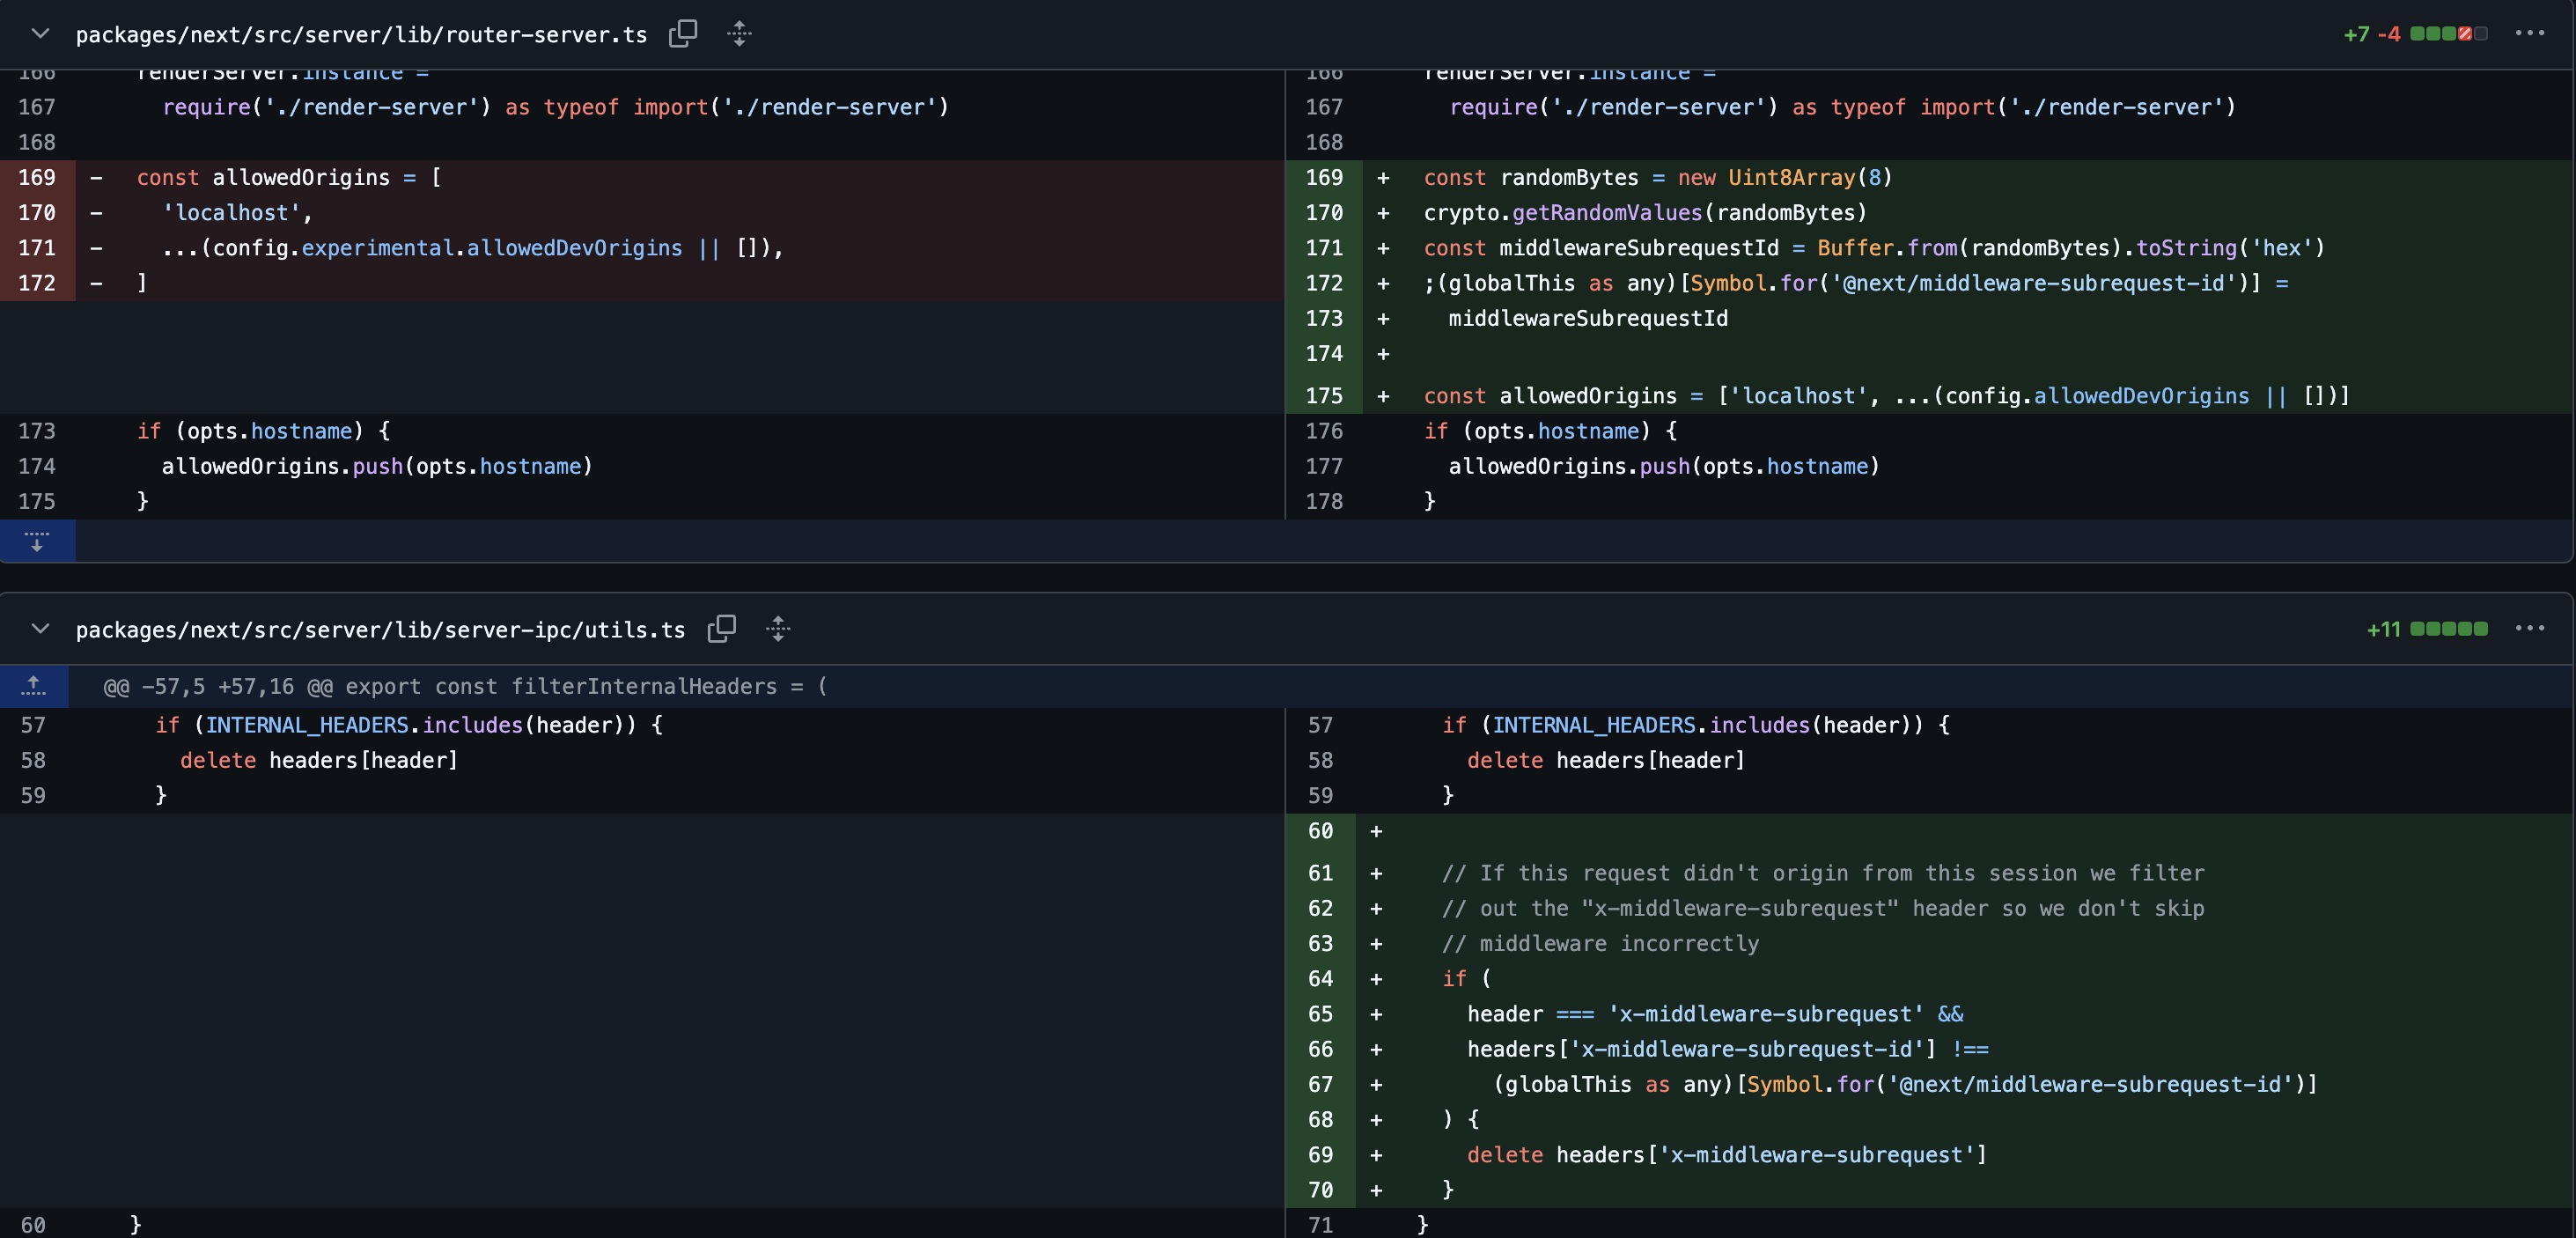
Task: Expand all lines in server-ipc/utils.ts
Action: pyautogui.click(x=778, y=629)
